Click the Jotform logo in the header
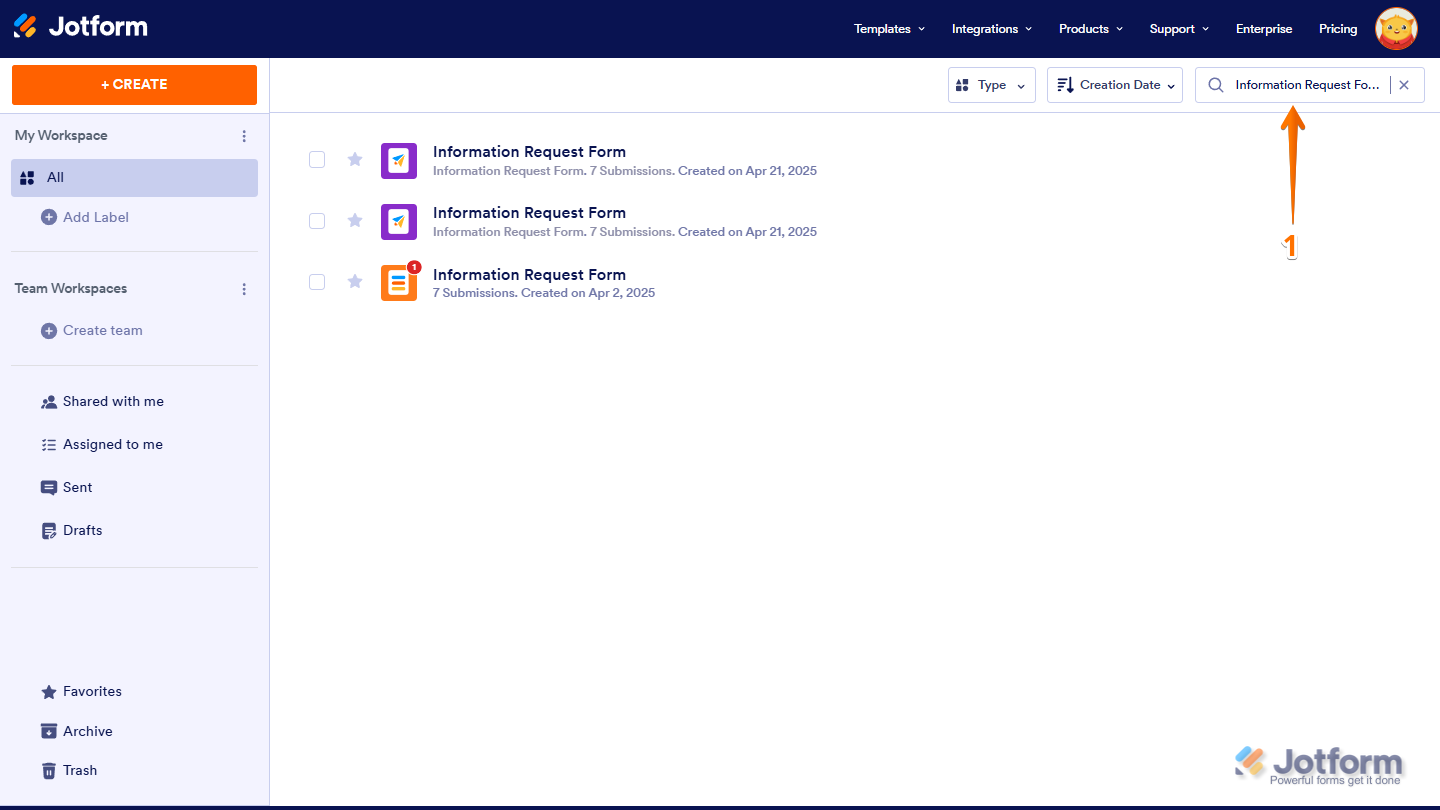 [x=80, y=27]
